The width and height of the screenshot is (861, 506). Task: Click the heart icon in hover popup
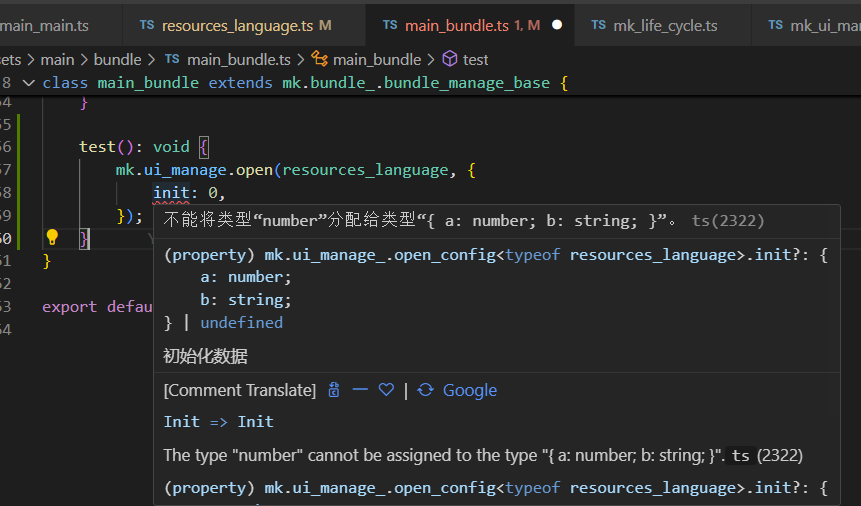tap(386, 390)
